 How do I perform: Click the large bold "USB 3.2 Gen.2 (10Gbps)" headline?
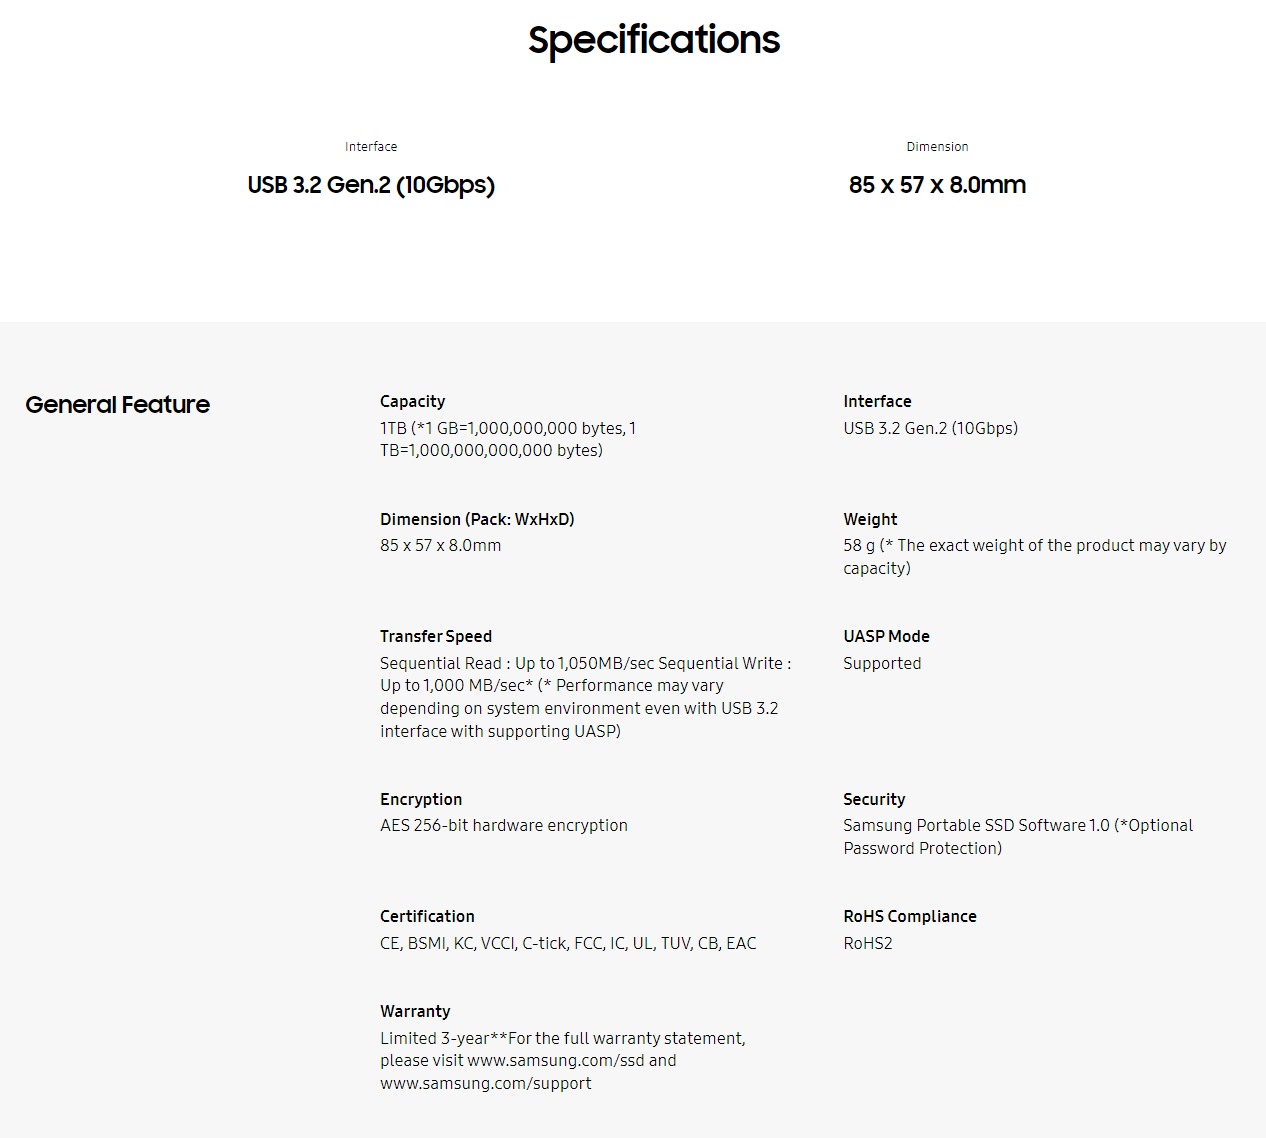click(371, 185)
